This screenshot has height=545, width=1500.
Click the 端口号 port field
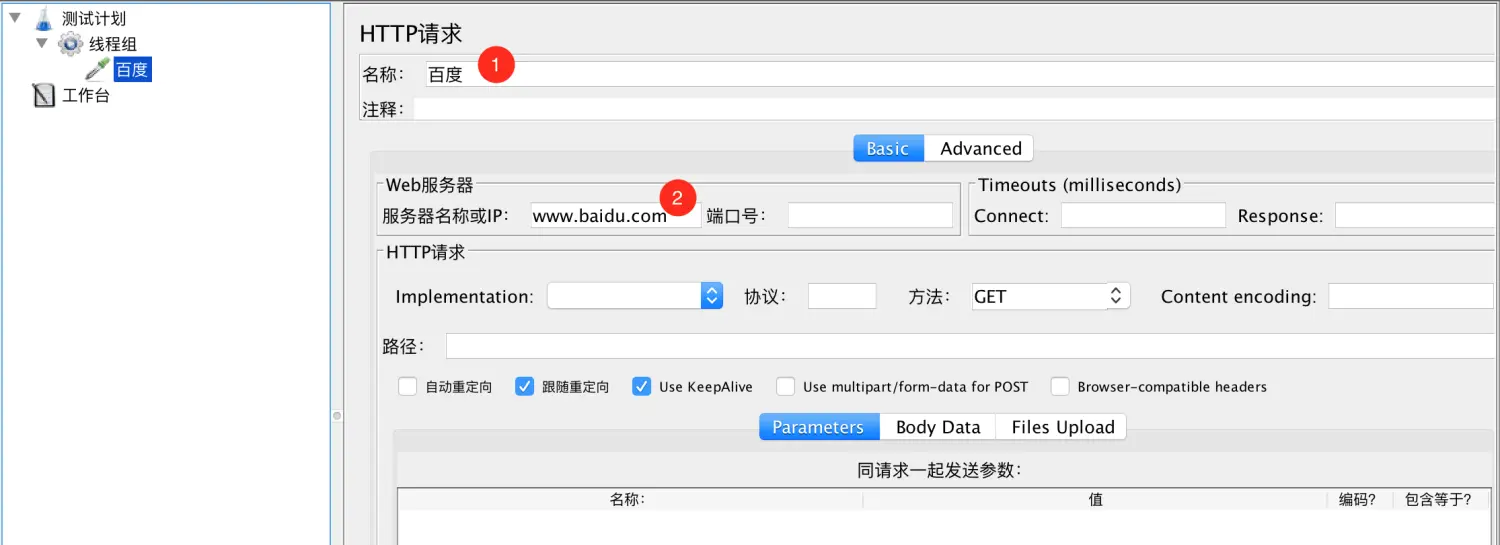[x=870, y=215]
